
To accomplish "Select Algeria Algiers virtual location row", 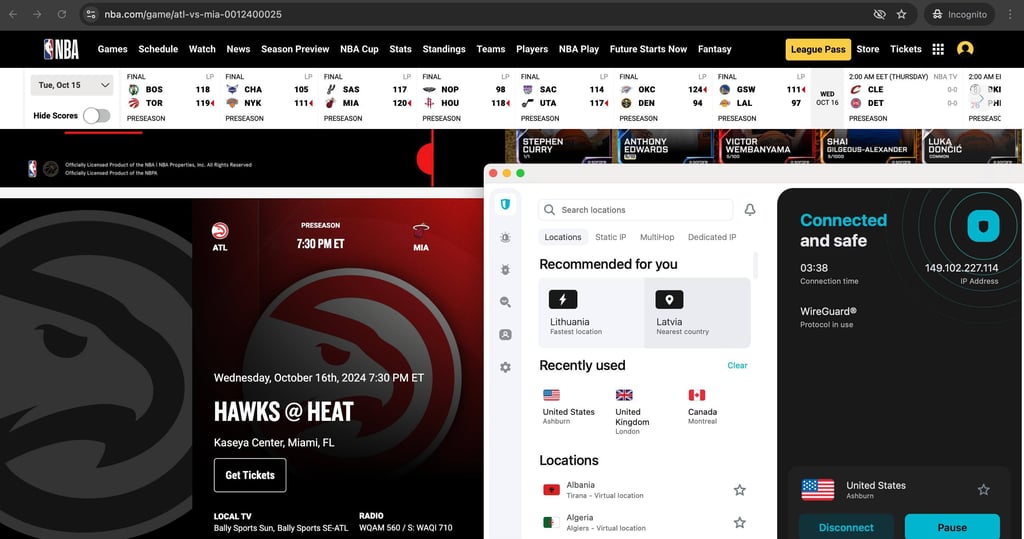I will coord(645,523).
